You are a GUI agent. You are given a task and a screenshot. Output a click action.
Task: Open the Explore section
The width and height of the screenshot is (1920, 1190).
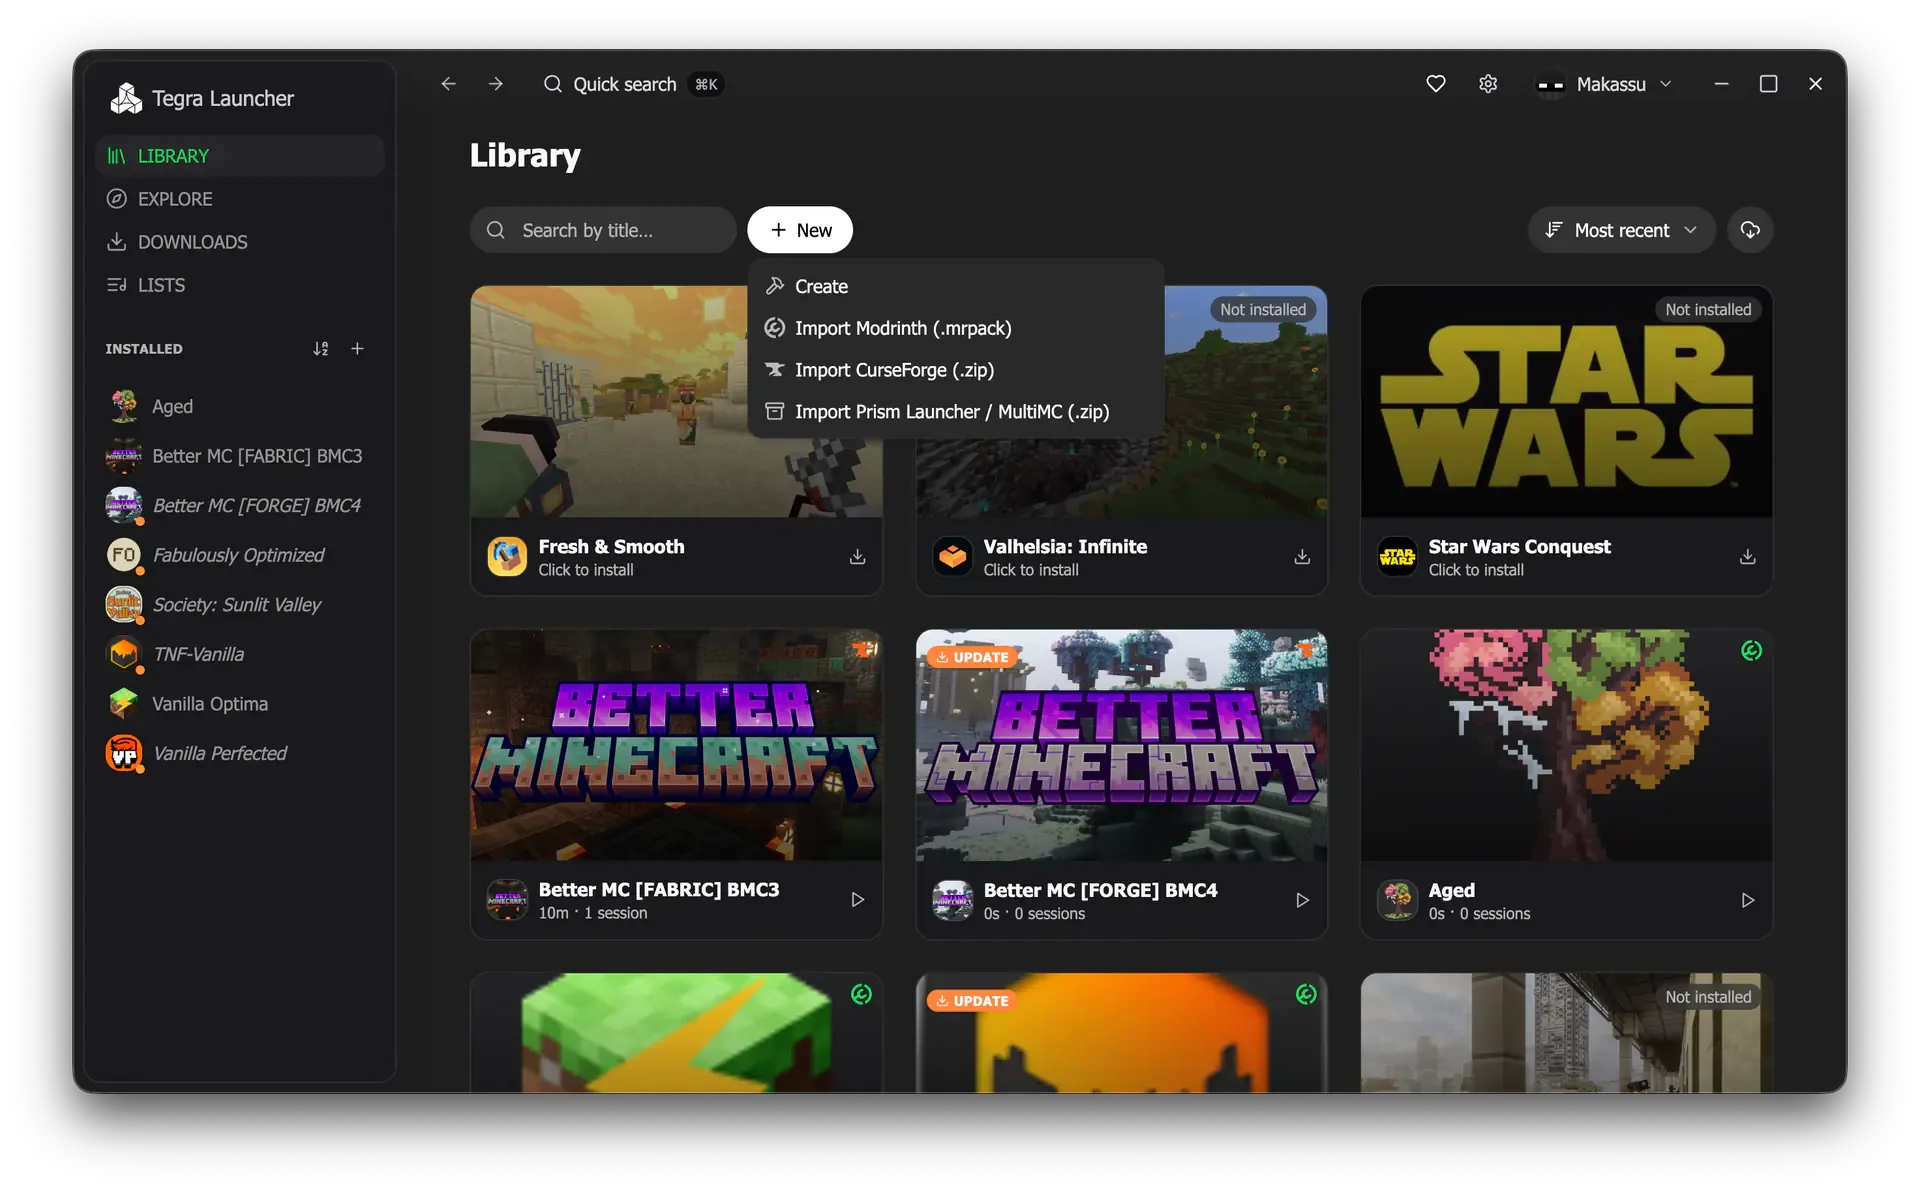coord(240,199)
